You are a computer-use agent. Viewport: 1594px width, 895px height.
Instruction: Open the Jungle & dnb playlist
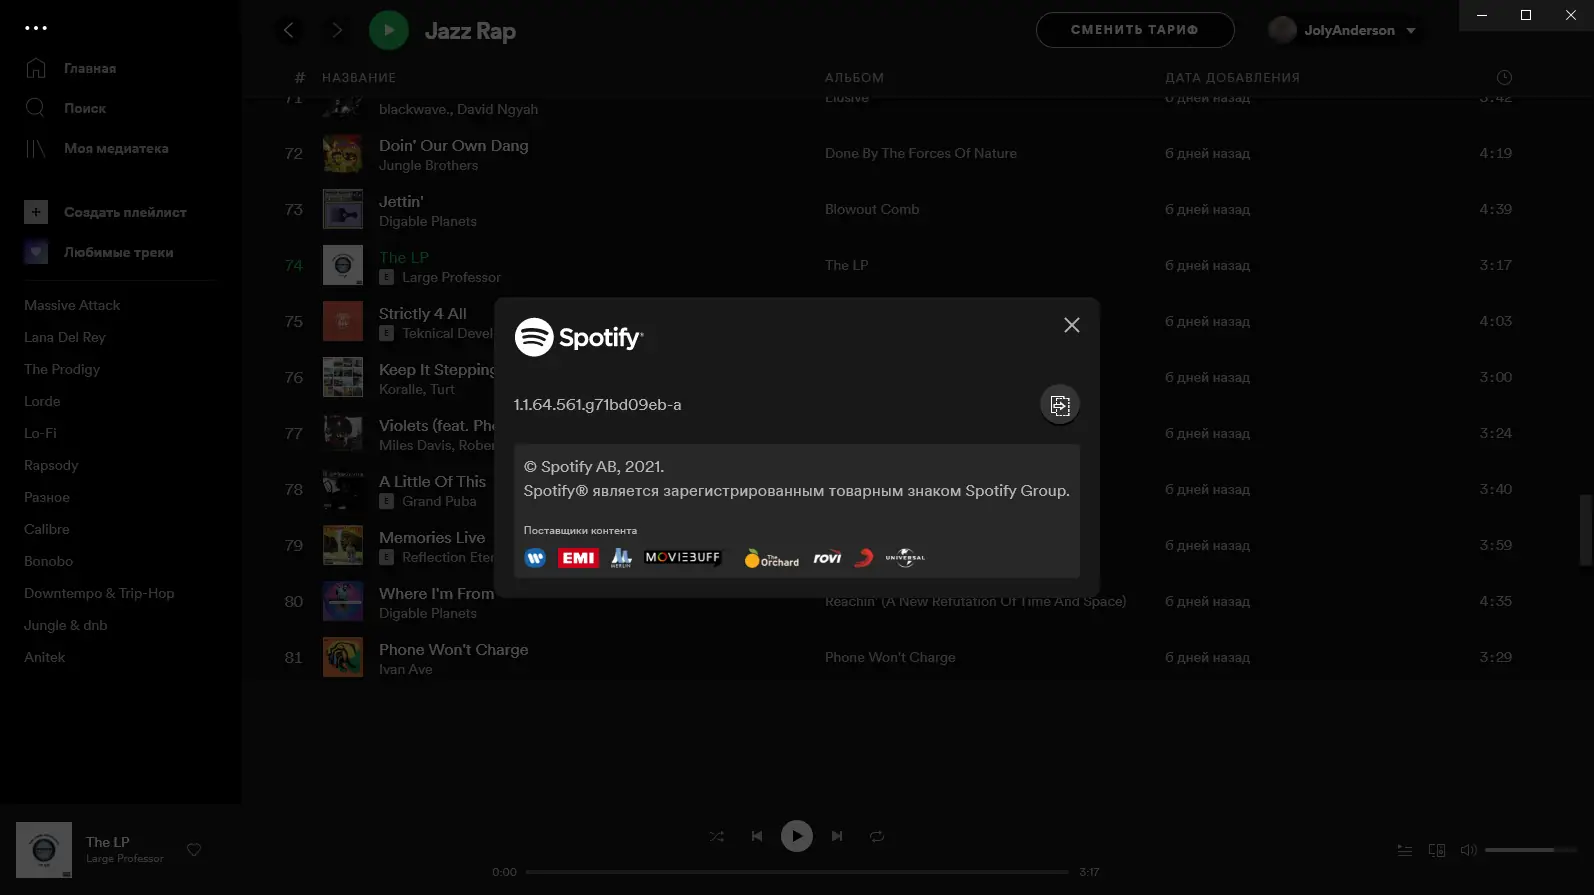[65, 625]
